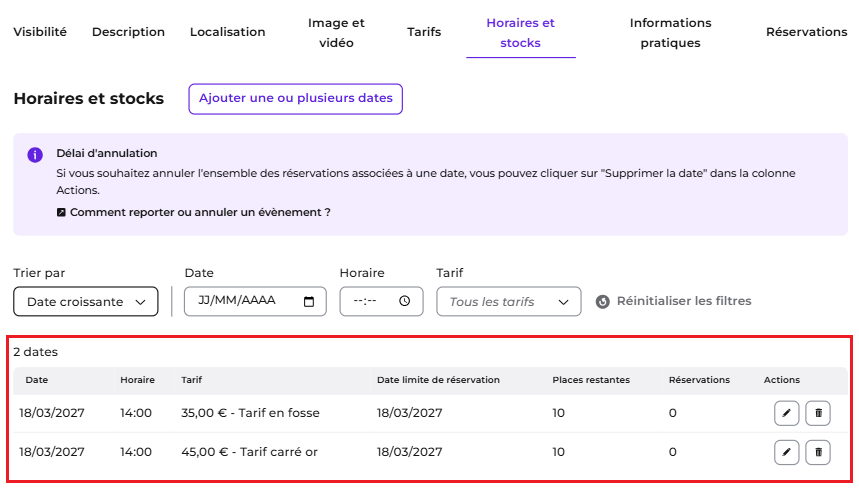Open the Localisation tab
Screen dimensions: 859x495
point(227,32)
